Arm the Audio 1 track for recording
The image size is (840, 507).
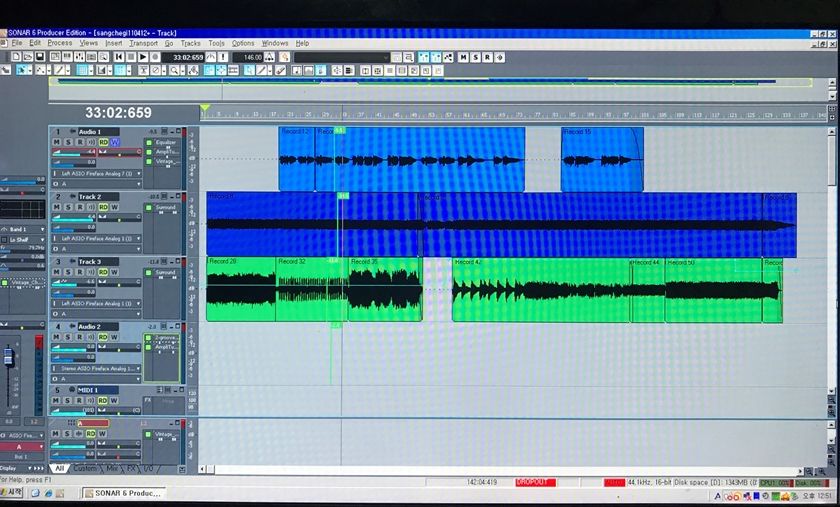[80, 142]
